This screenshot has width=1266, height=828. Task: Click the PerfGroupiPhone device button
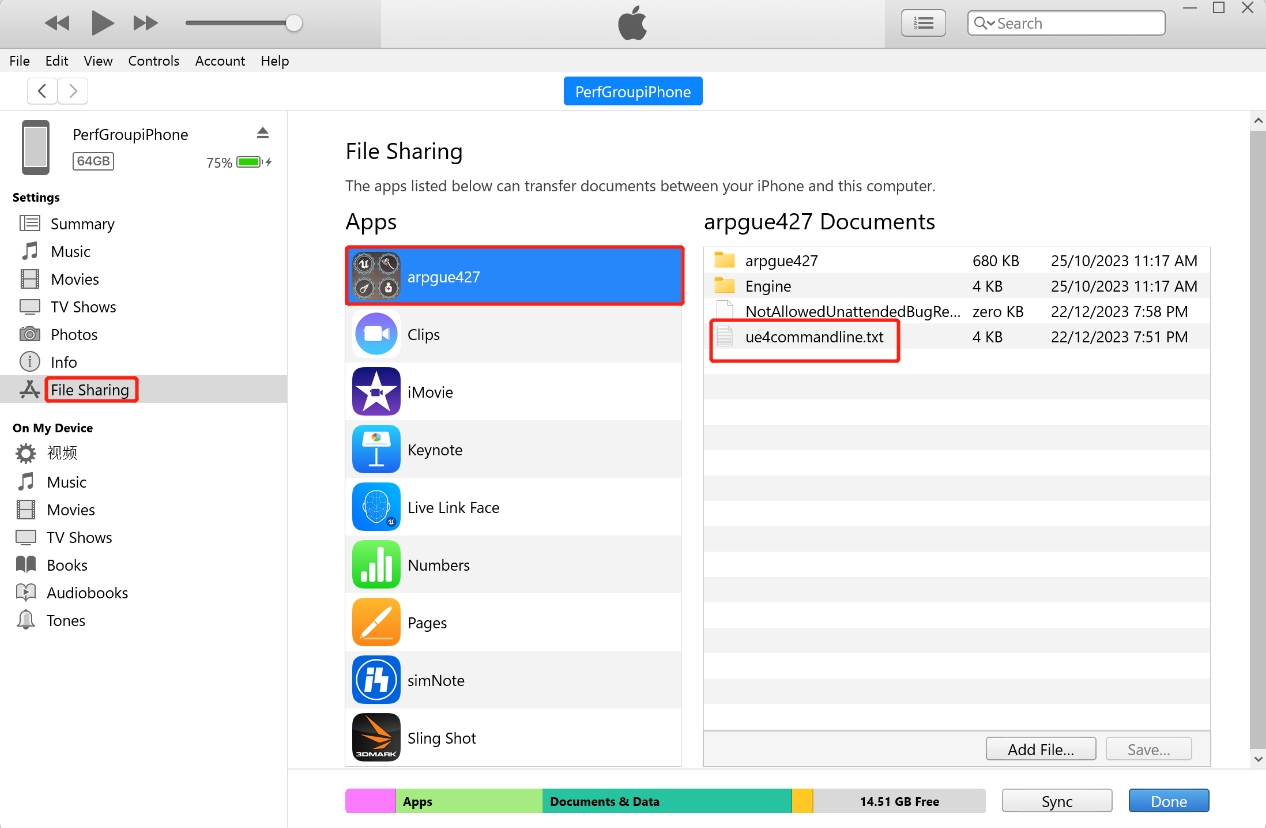tap(633, 91)
